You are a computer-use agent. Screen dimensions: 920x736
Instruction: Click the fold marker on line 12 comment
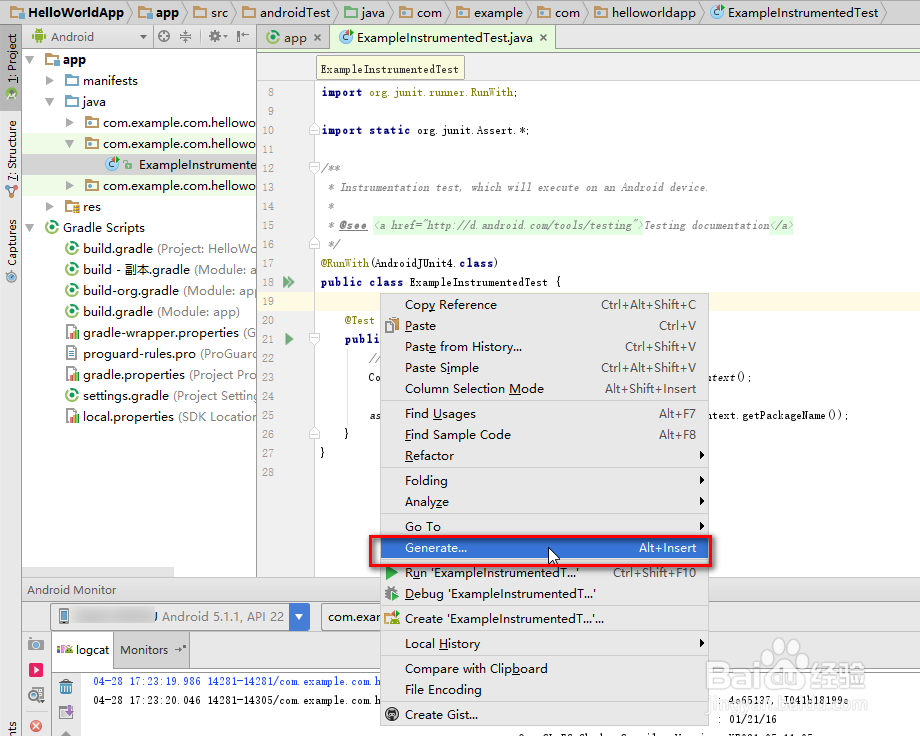tap(314, 168)
